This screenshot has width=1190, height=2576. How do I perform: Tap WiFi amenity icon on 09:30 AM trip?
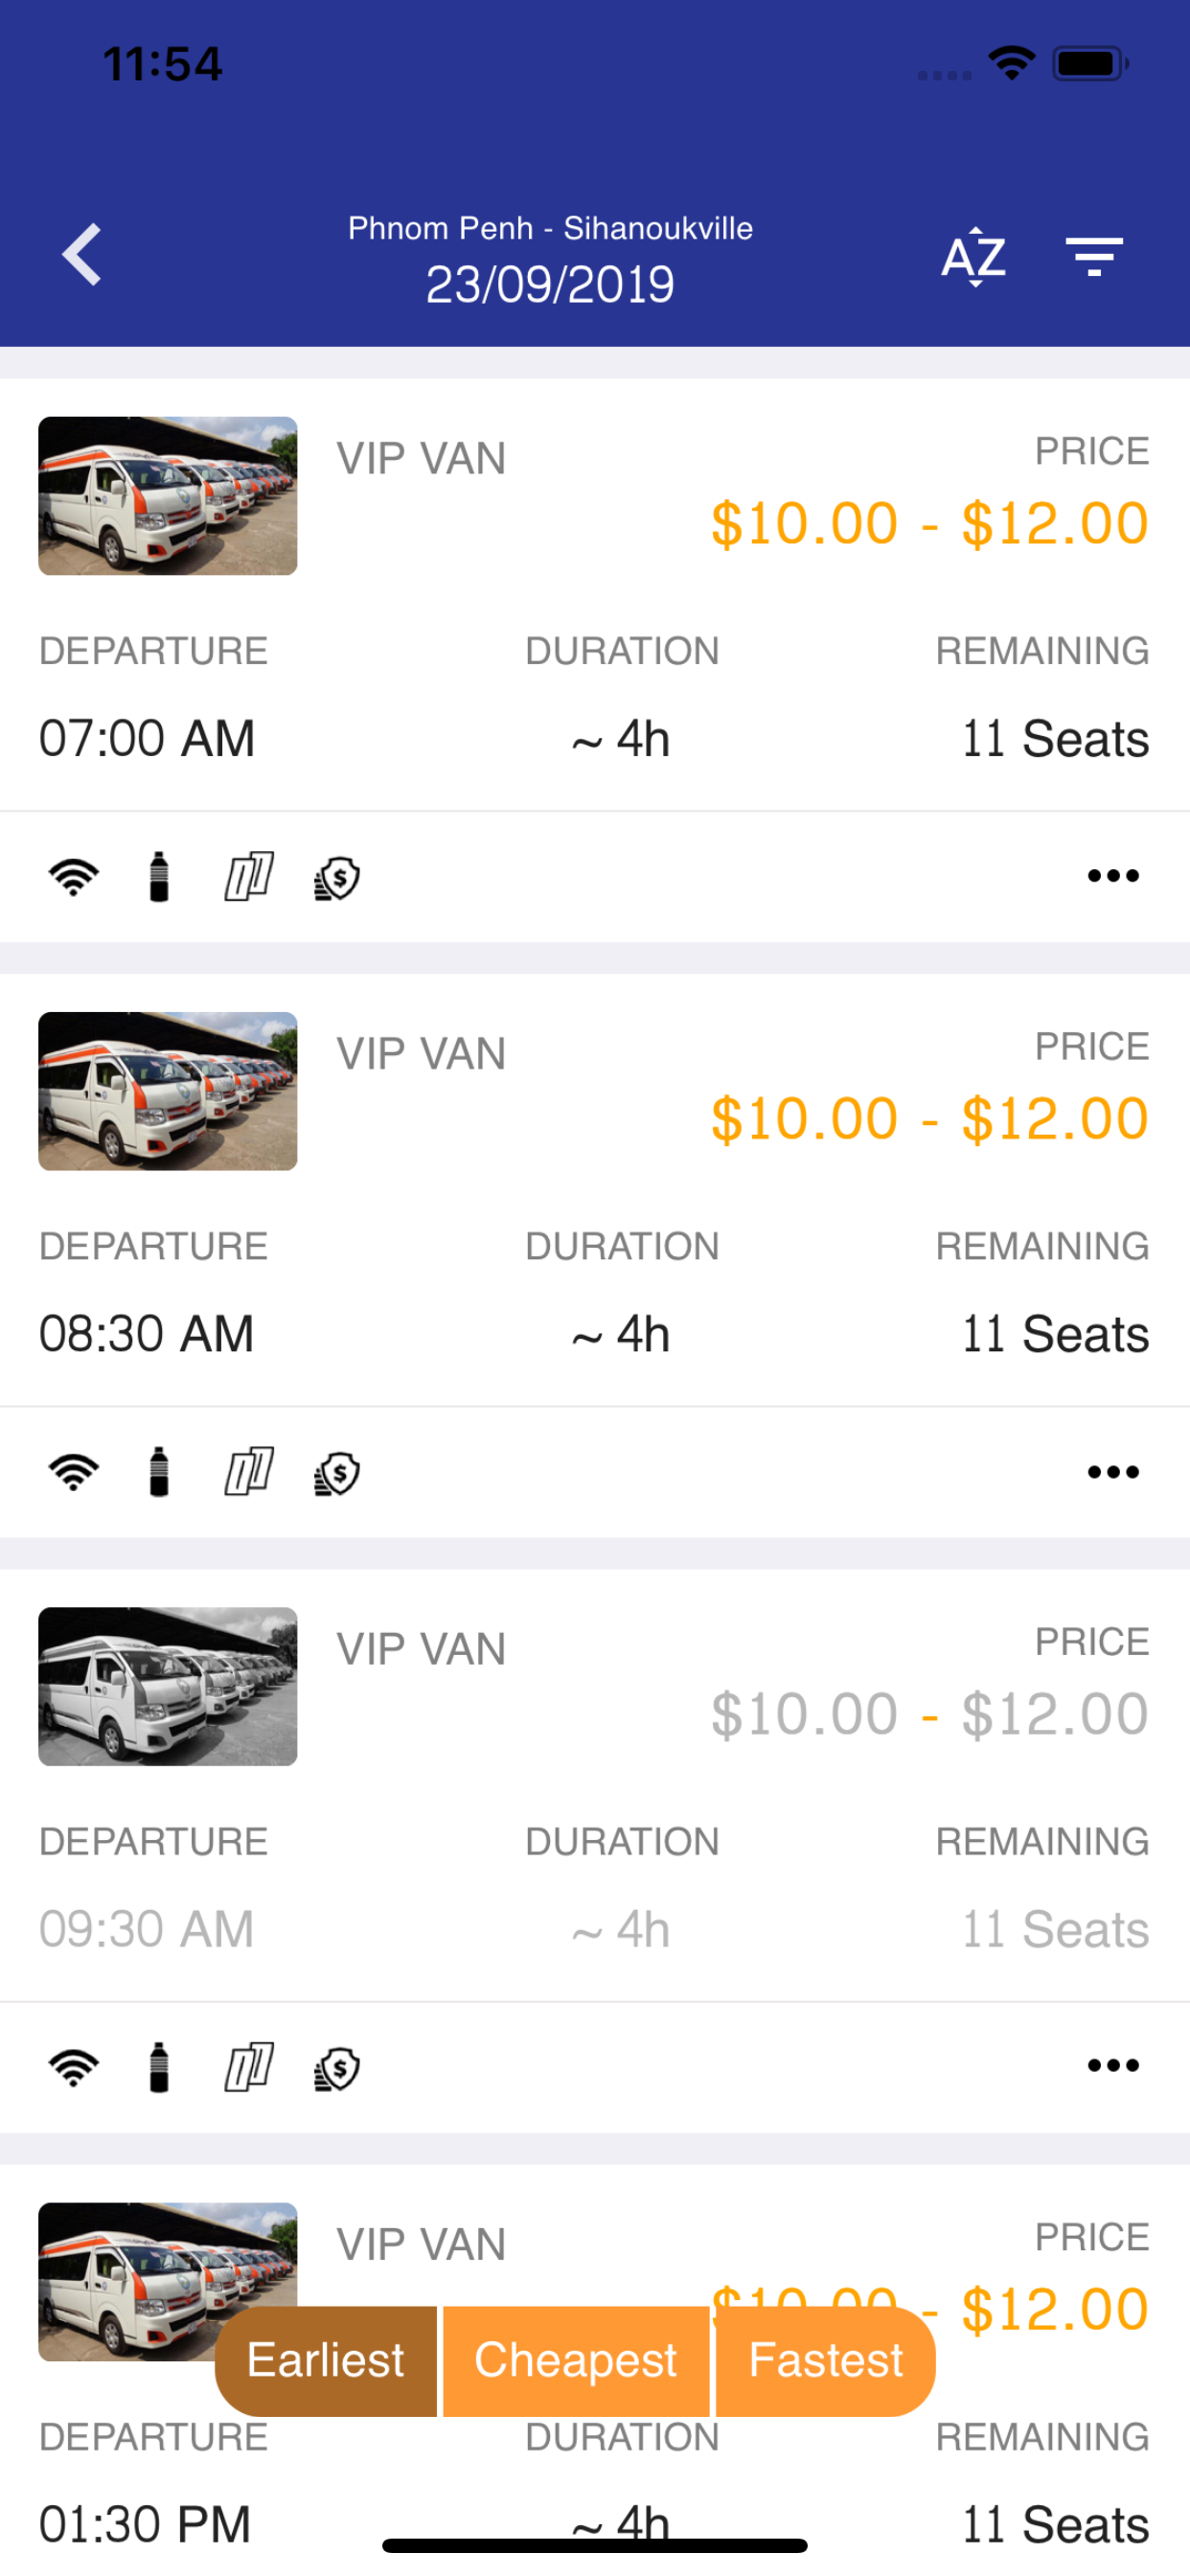pos(74,2067)
